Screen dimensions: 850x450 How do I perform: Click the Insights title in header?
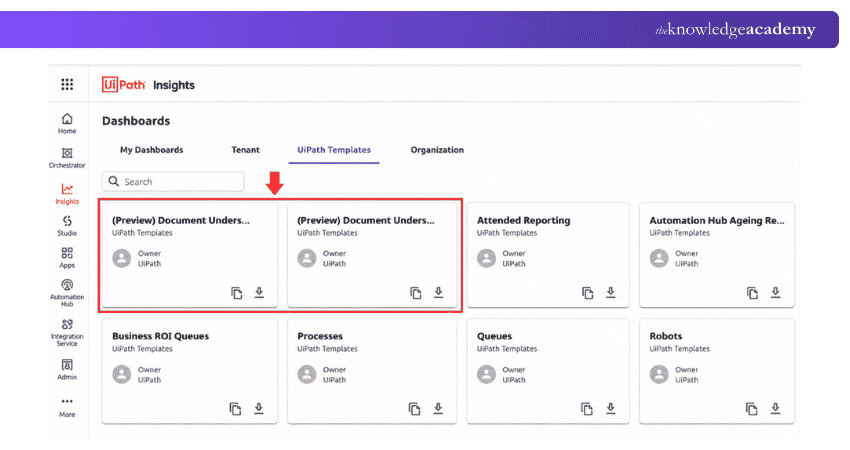[x=173, y=85]
